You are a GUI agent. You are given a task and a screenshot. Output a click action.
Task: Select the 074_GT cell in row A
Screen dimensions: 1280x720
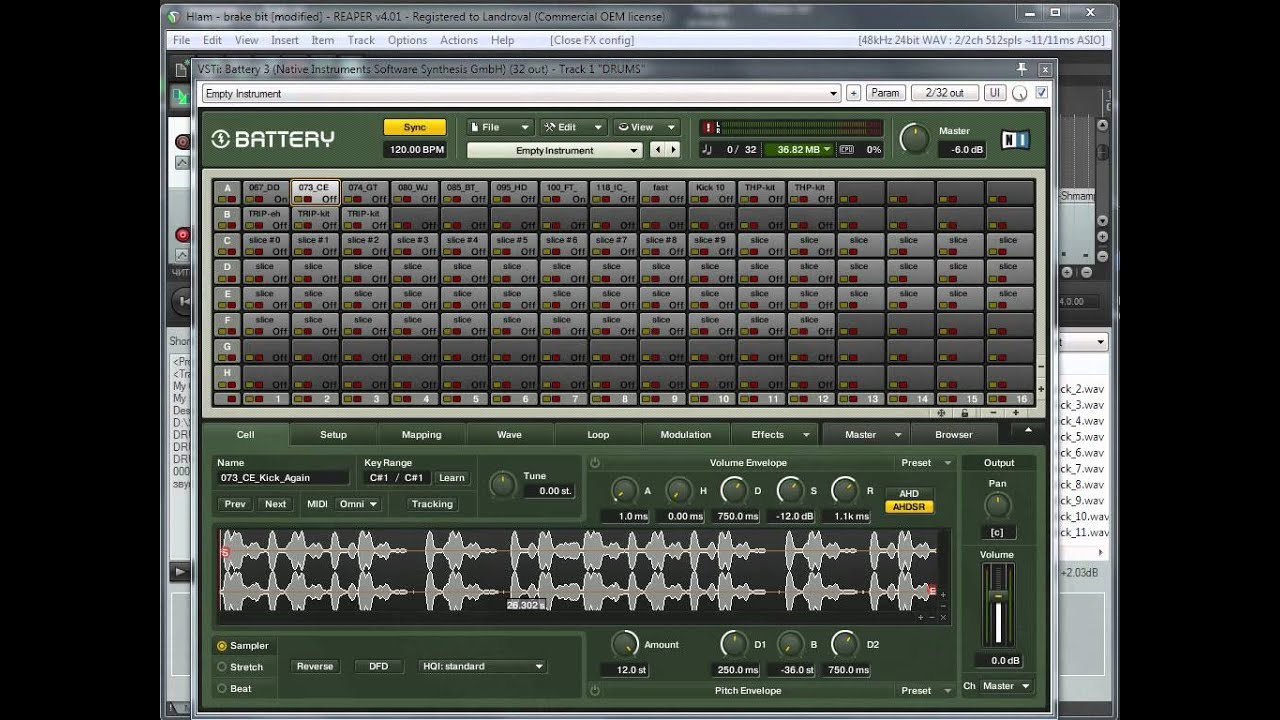click(x=364, y=193)
